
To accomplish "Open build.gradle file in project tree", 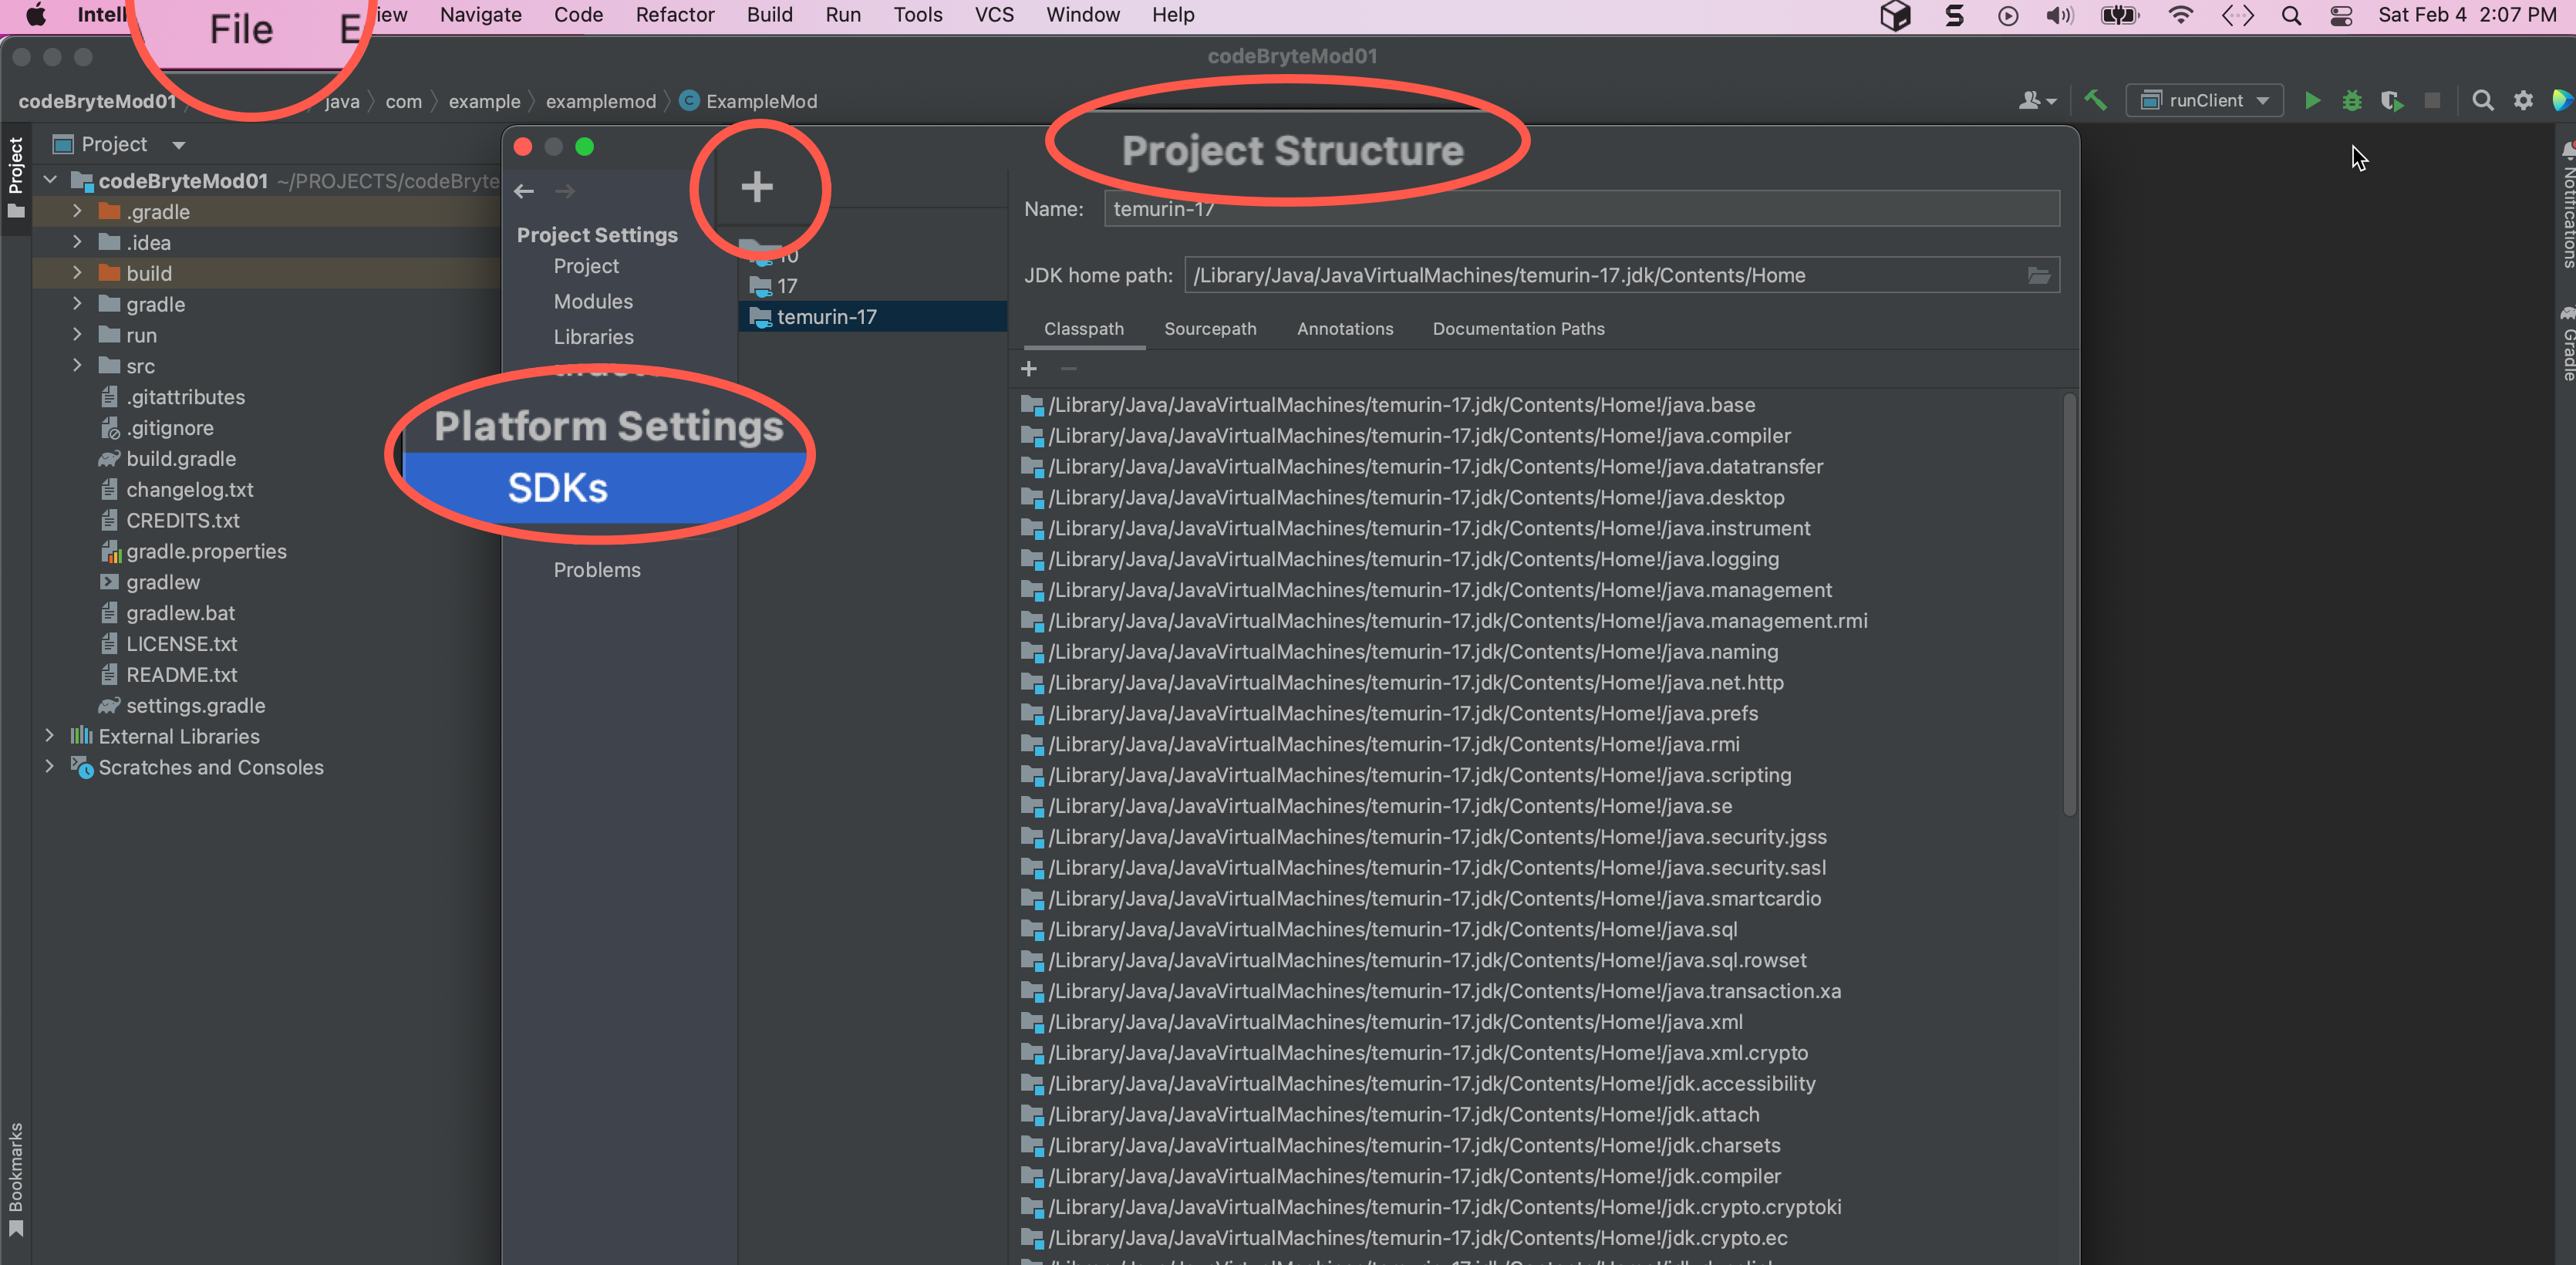I will (x=180, y=459).
